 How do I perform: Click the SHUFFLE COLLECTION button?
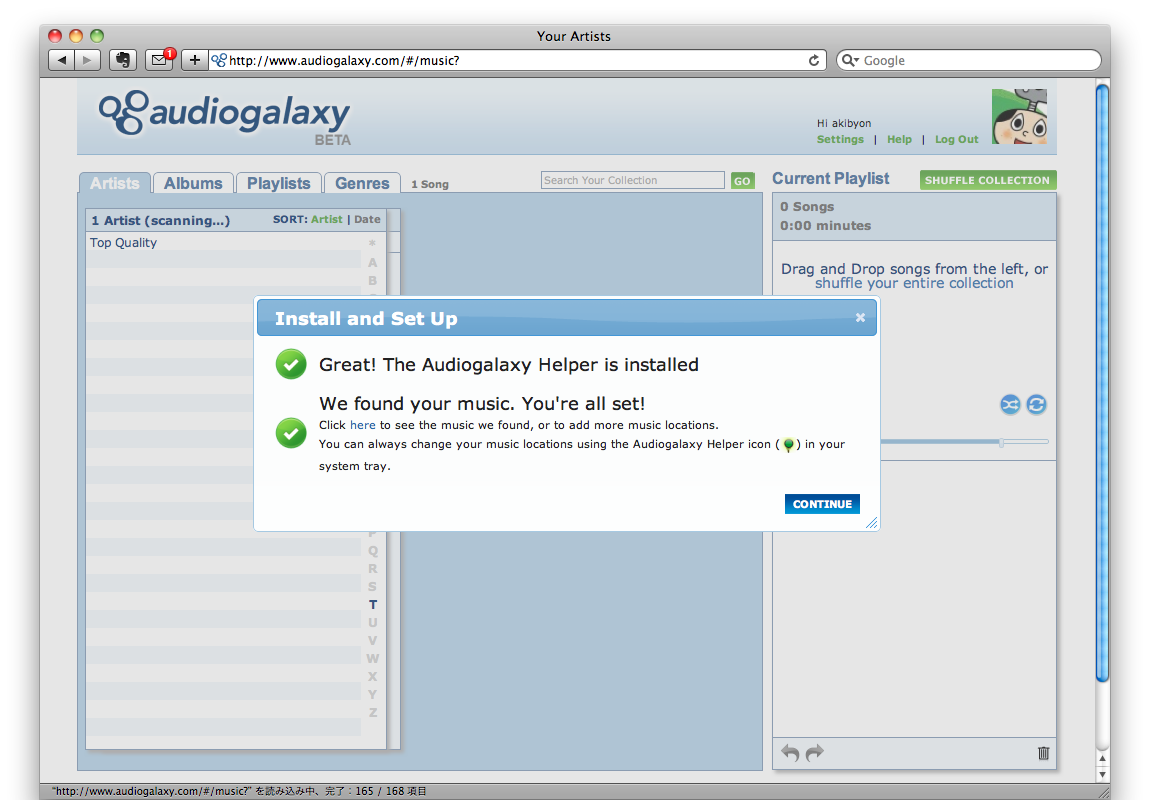987,180
